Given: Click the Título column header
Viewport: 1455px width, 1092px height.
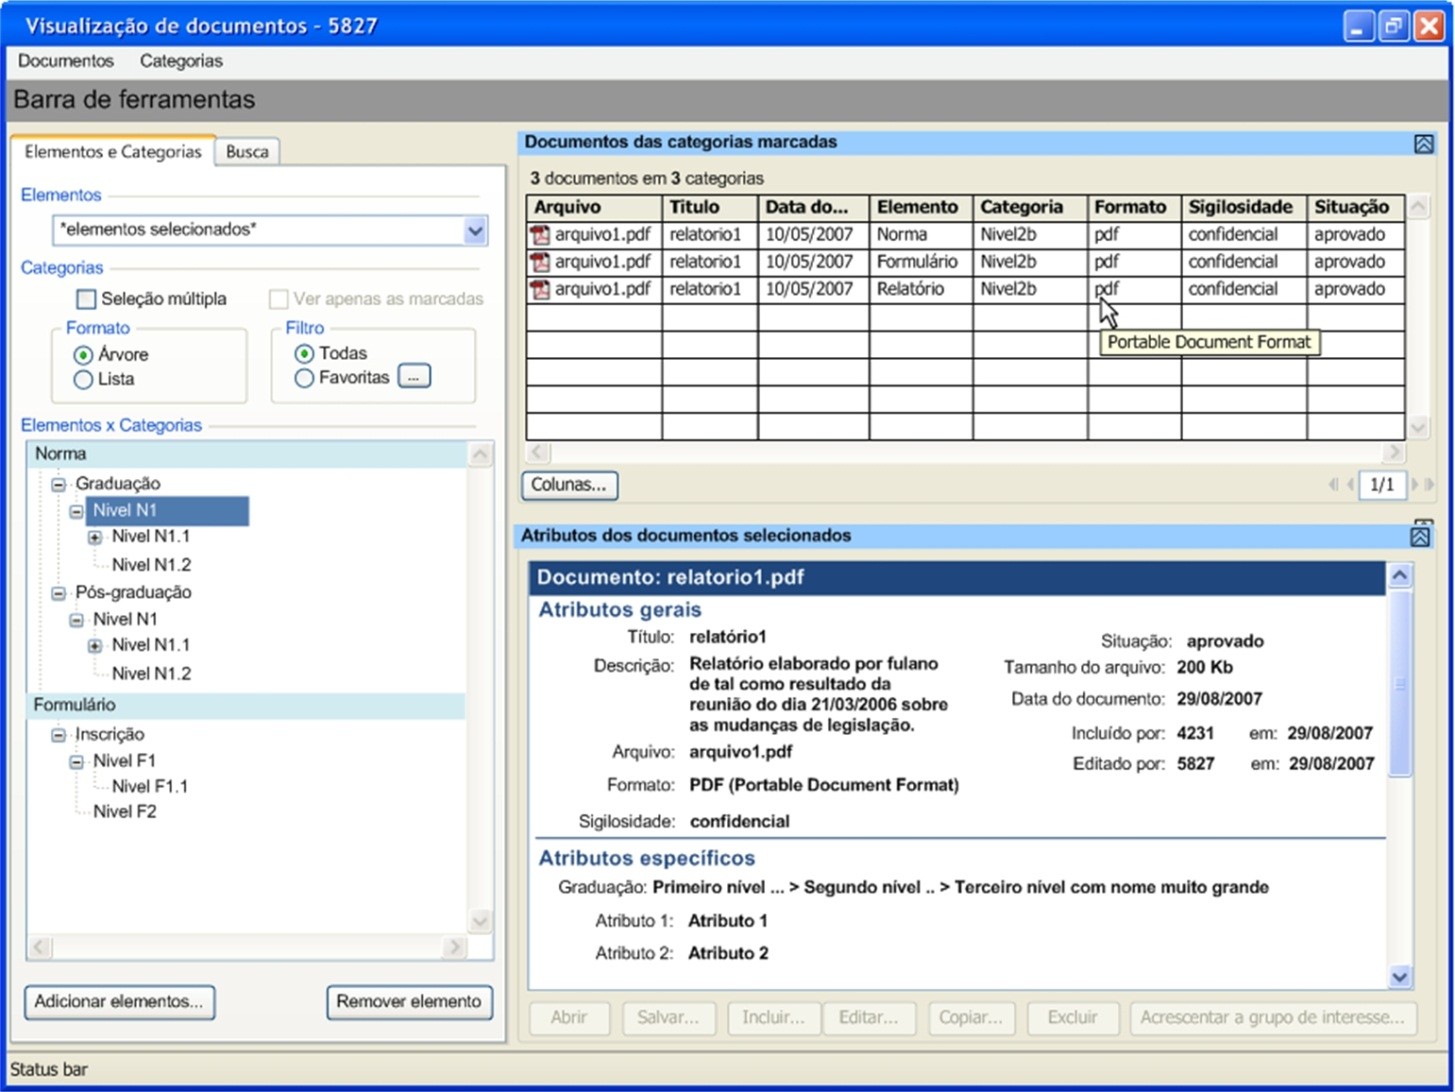Looking at the screenshot, I should coord(709,208).
